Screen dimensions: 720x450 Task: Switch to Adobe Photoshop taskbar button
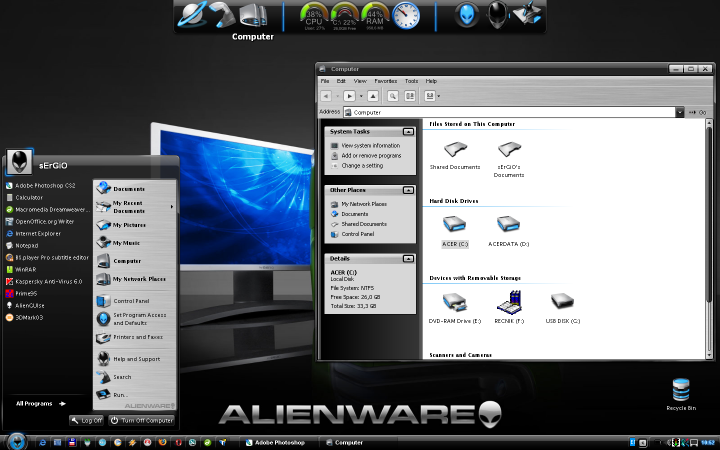[x=276, y=443]
